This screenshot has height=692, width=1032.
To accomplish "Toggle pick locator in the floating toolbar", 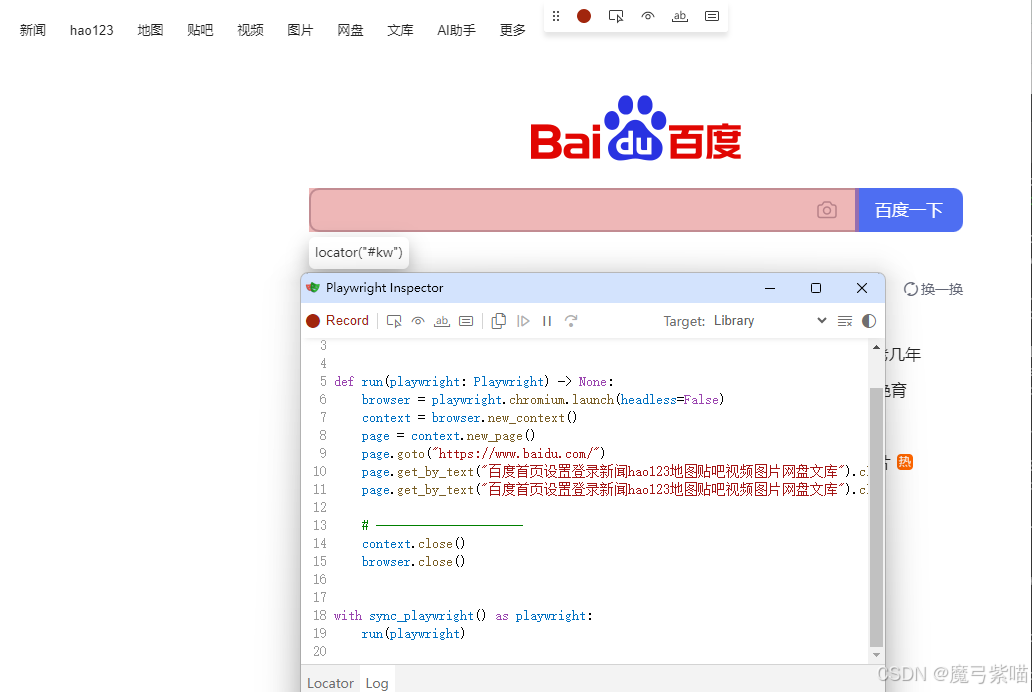I will tap(616, 16).
